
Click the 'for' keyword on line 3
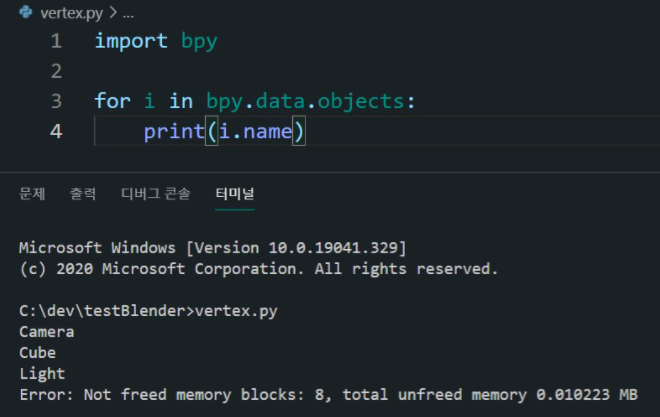click(x=112, y=101)
